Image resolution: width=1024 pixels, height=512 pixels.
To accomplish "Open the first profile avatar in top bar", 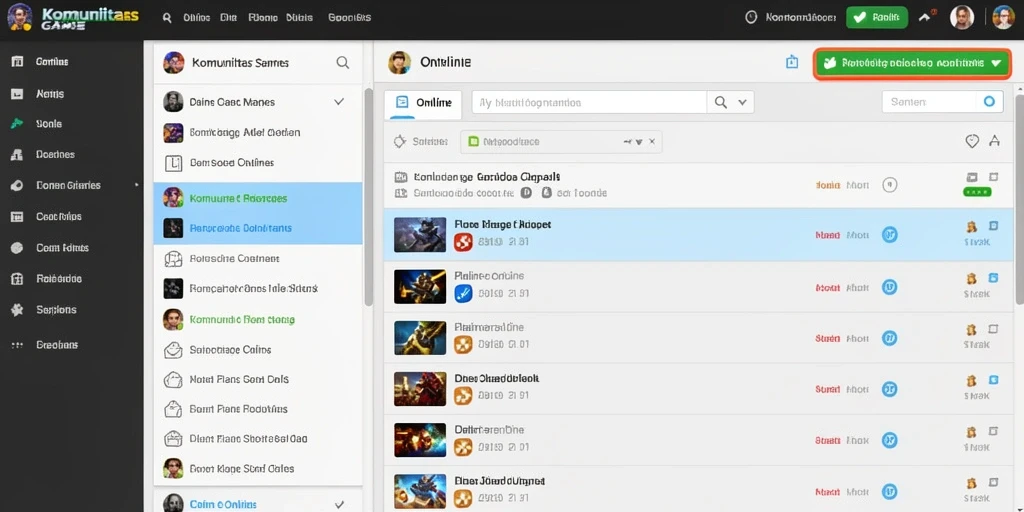I will 962,18.
